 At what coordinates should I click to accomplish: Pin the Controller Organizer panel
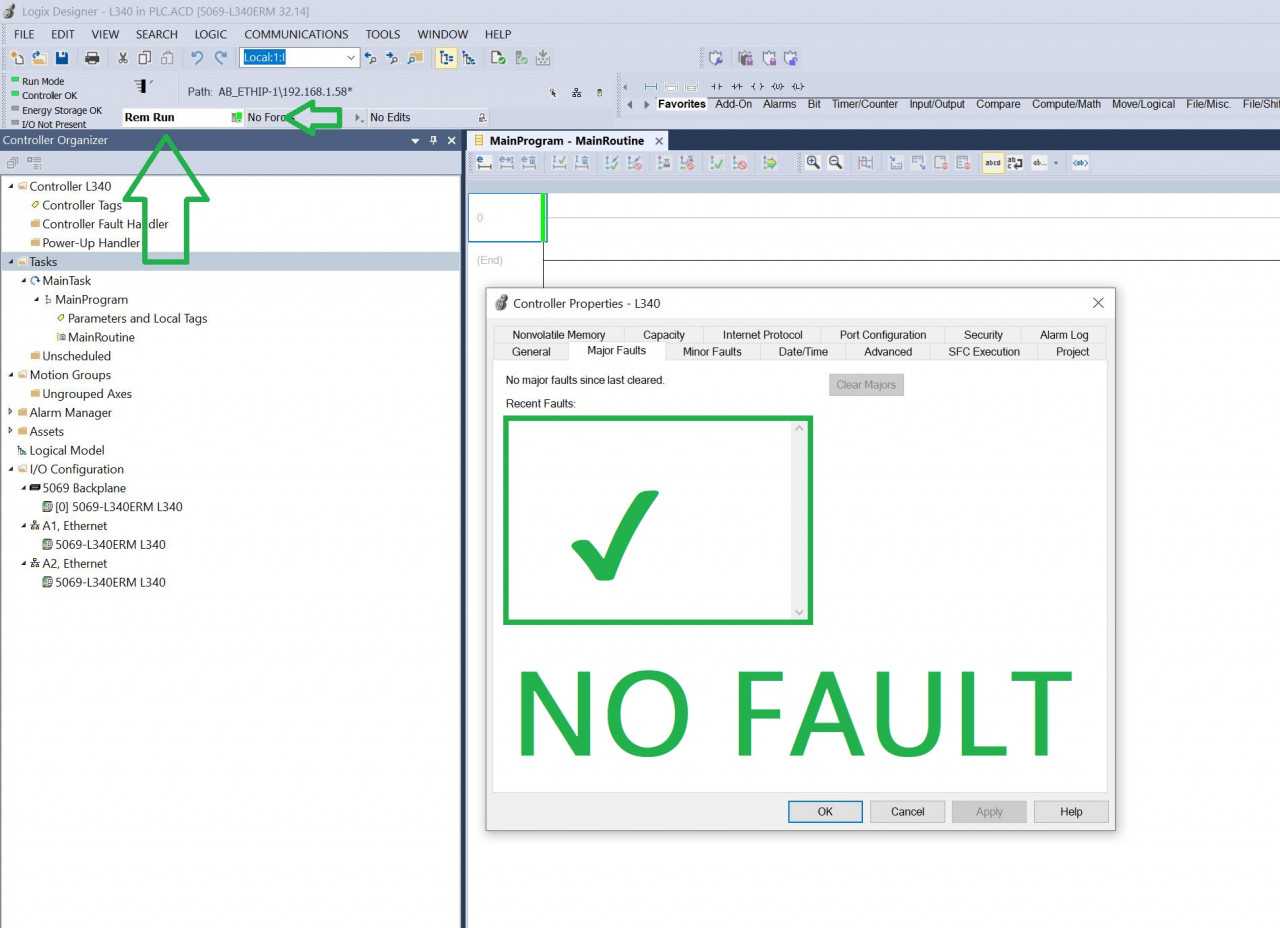(x=434, y=141)
